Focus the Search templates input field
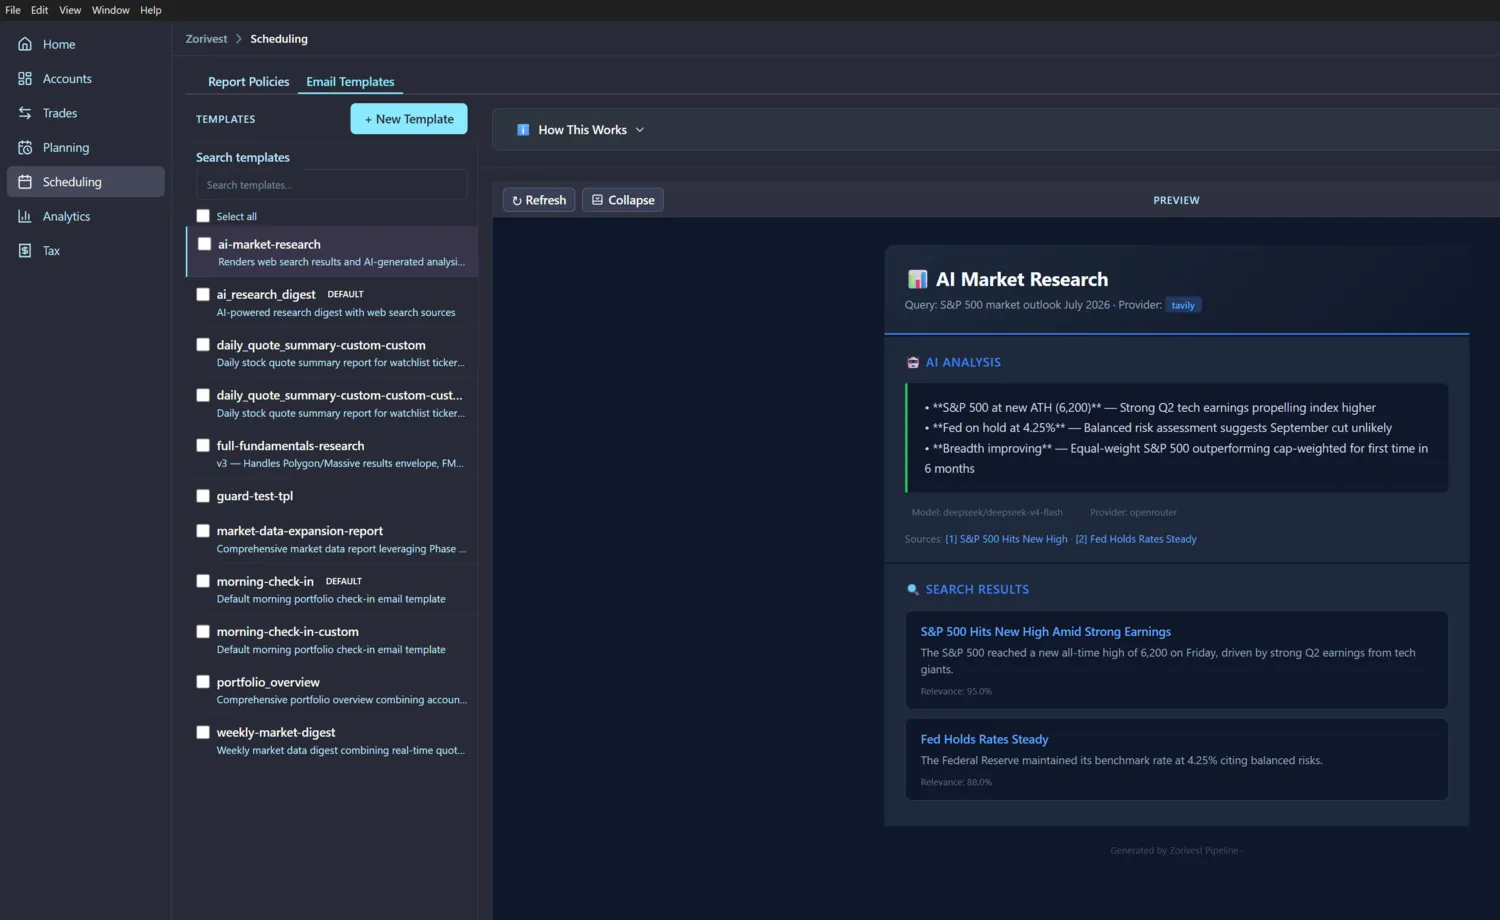Image resolution: width=1500 pixels, height=920 pixels. pyautogui.click(x=331, y=185)
